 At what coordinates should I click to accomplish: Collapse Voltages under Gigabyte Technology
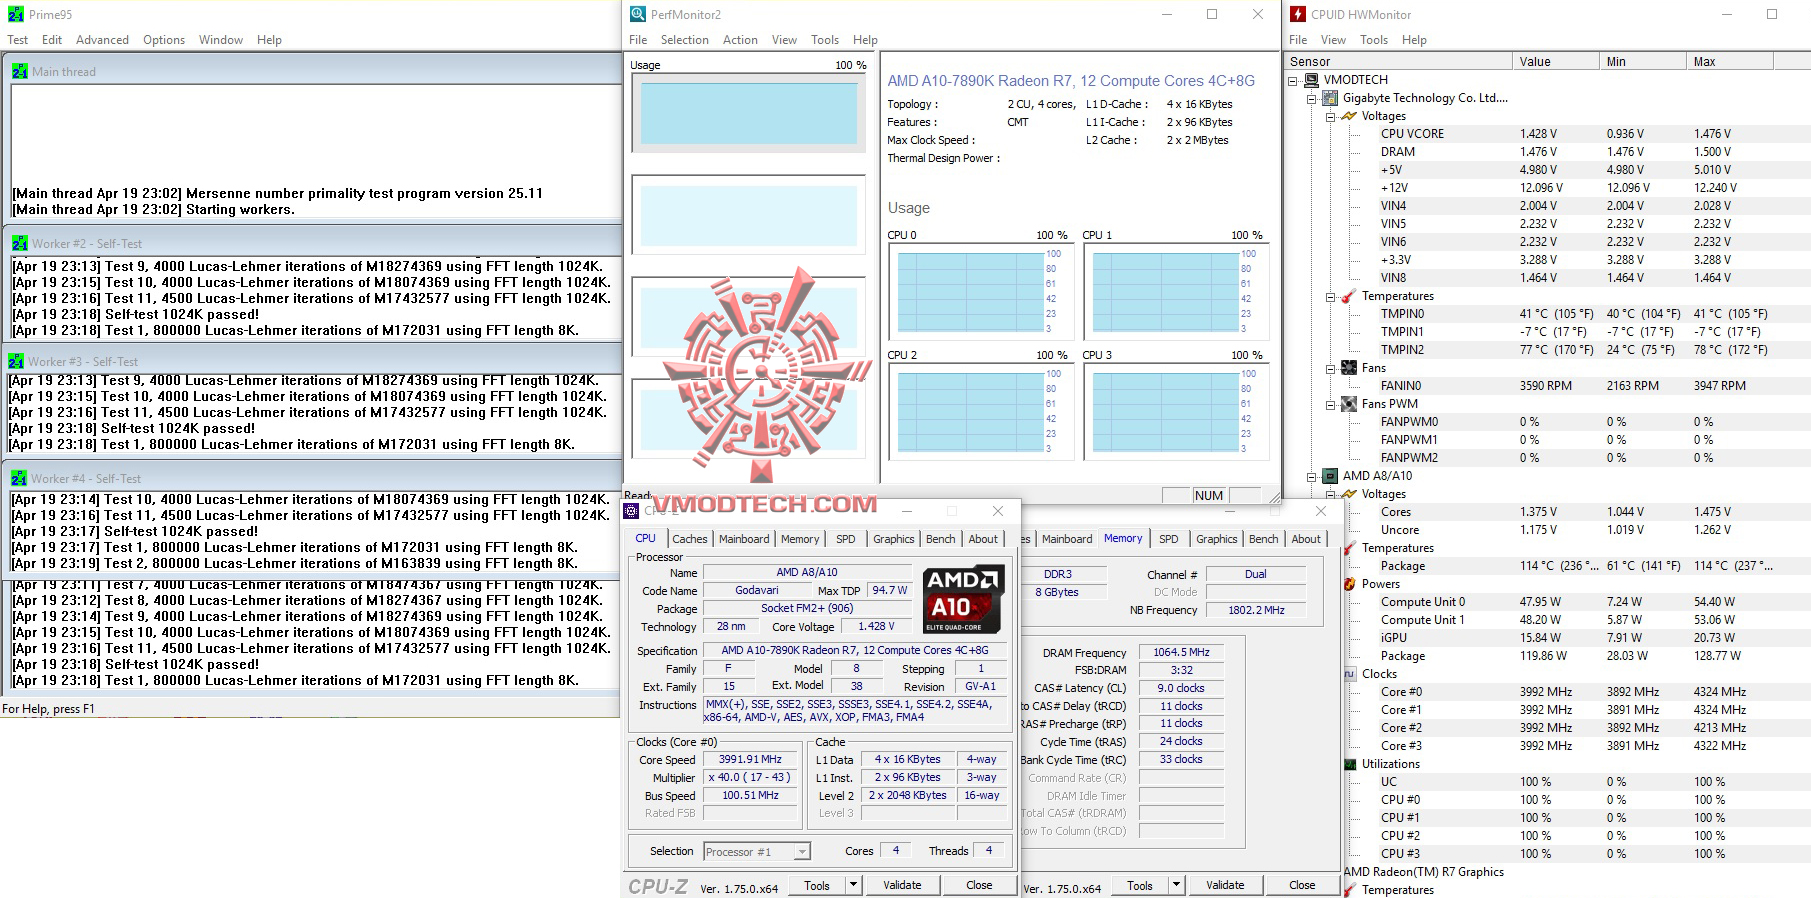(x=1330, y=116)
